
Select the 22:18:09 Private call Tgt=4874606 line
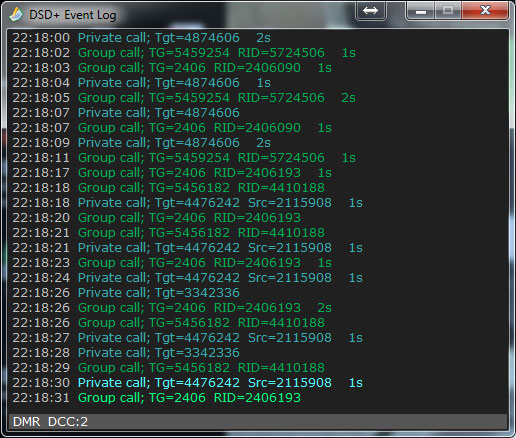point(141,143)
